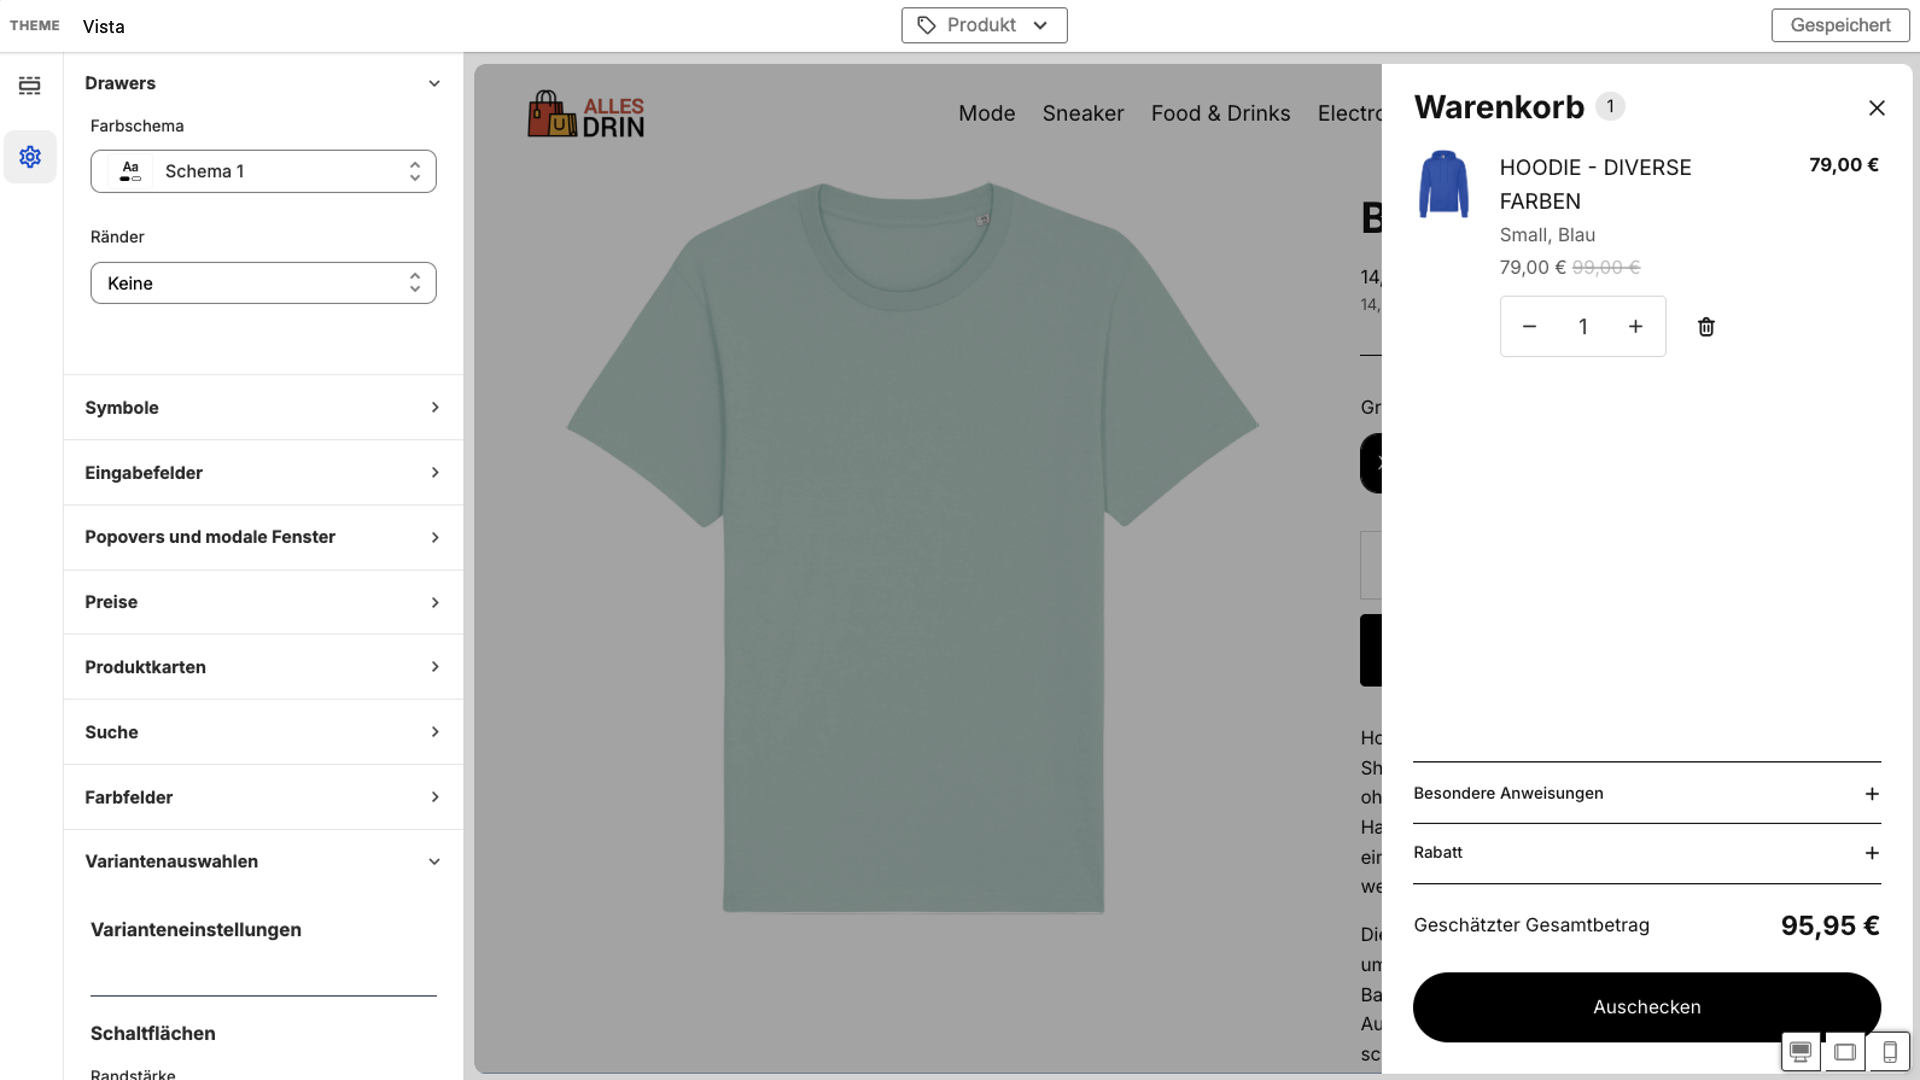Open the Sneaker navigation menu item
This screenshot has height=1080, width=1920.
click(x=1082, y=114)
